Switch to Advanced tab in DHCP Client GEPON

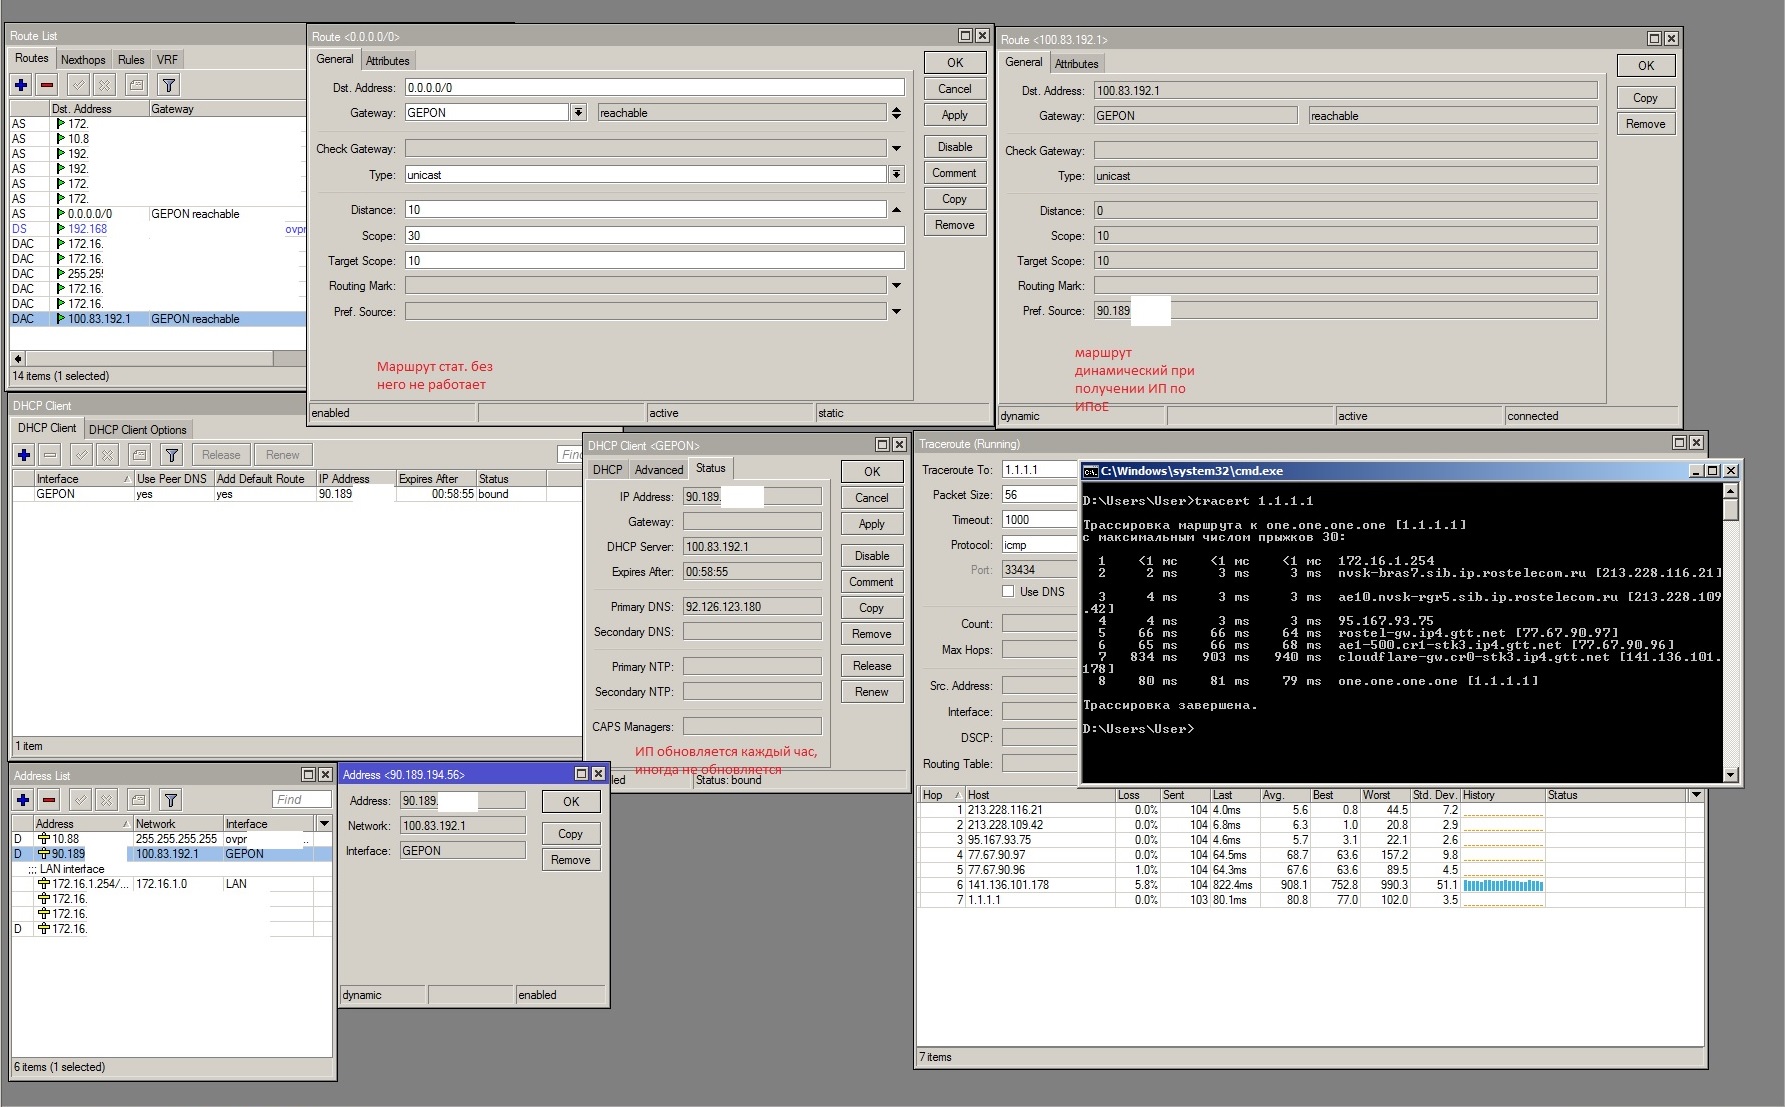point(659,470)
